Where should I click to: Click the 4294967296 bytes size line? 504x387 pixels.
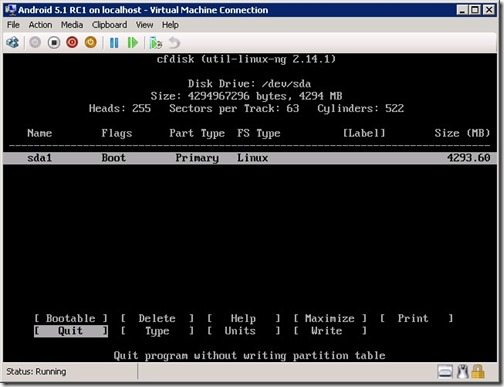point(246,96)
